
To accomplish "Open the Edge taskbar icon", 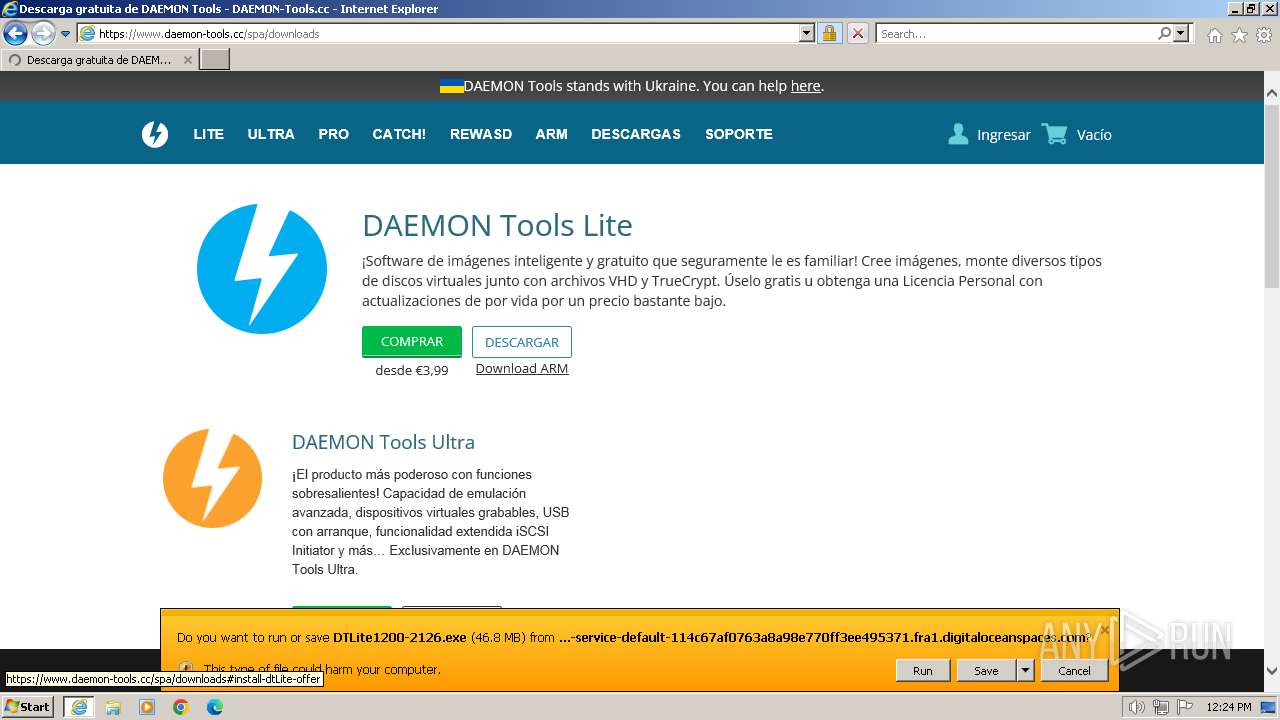I will 215,707.
